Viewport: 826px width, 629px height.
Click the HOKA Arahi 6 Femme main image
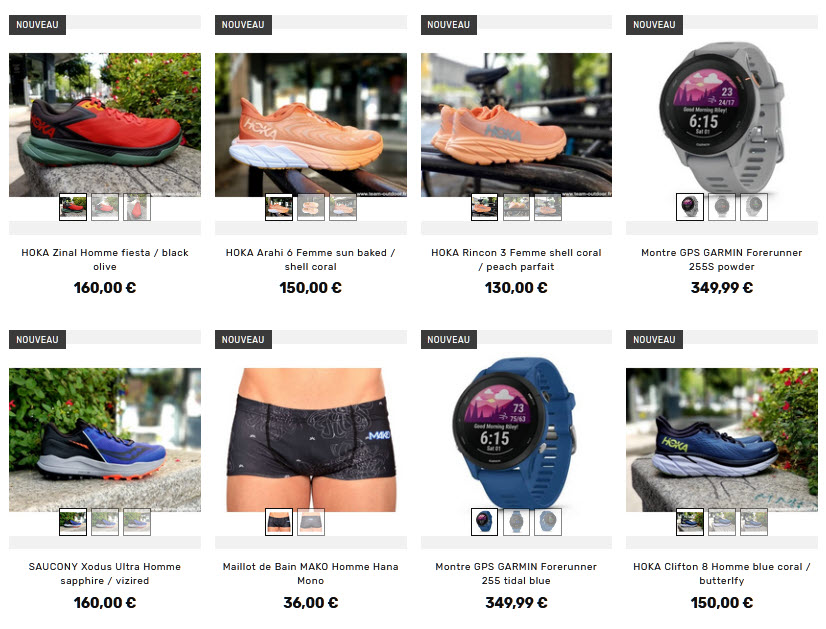point(311,124)
